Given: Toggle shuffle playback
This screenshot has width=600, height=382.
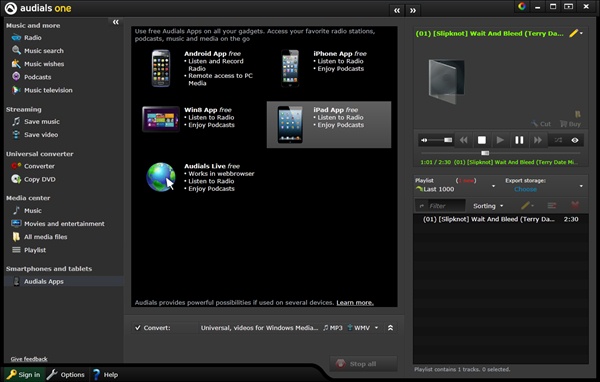Looking at the screenshot, I should (x=558, y=140).
